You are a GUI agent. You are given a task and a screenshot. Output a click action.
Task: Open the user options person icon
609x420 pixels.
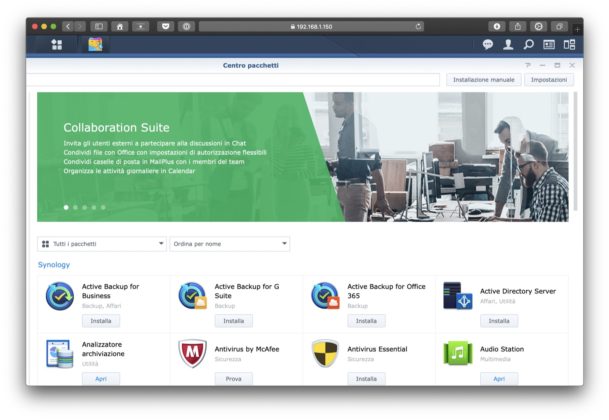508,45
